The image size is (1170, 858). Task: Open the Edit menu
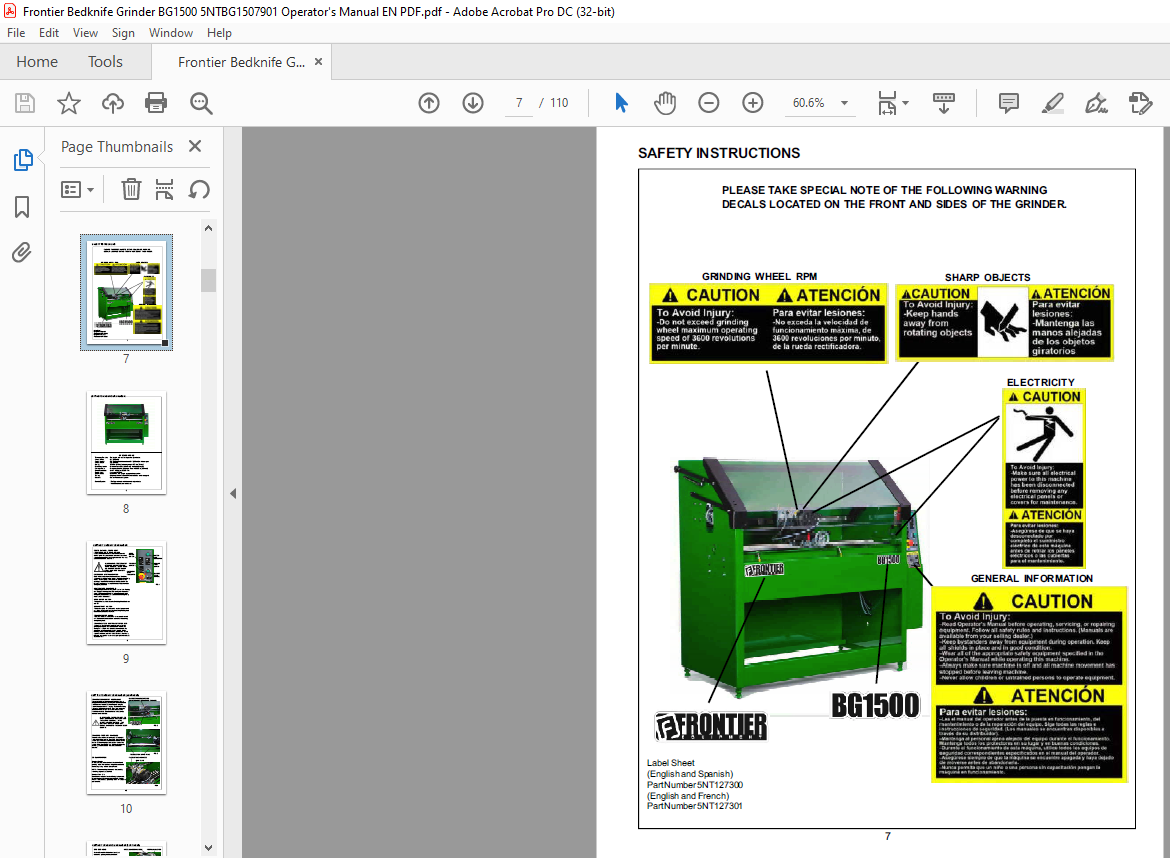(x=49, y=33)
